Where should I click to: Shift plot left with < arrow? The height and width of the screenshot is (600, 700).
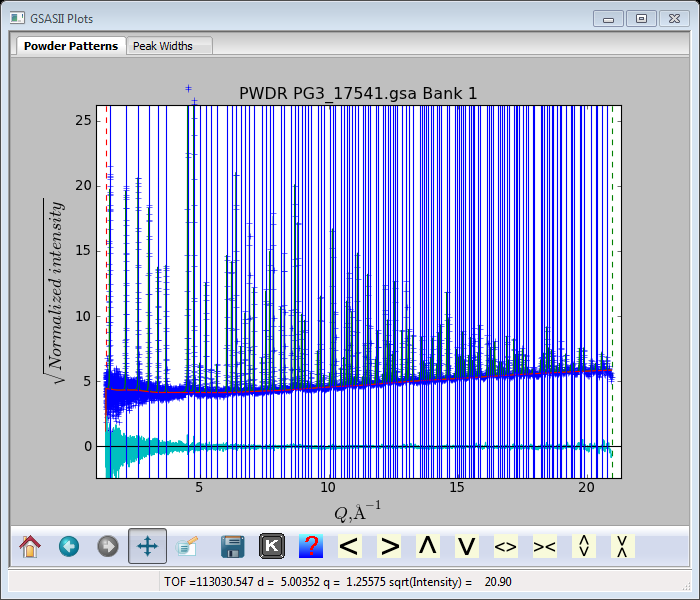tap(350, 546)
